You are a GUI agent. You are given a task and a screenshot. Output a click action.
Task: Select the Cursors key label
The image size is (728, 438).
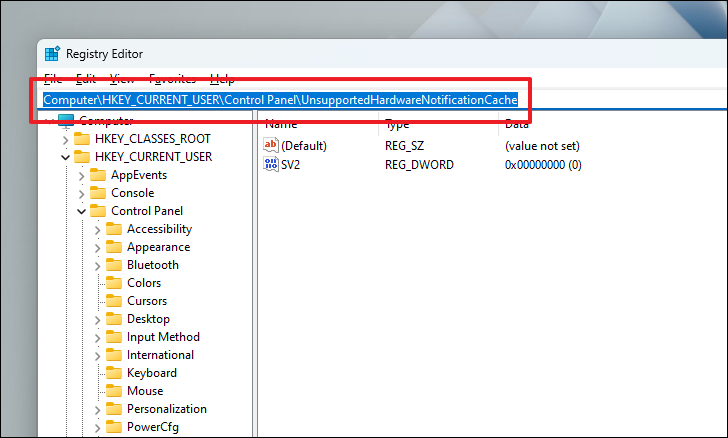point(147,301)
